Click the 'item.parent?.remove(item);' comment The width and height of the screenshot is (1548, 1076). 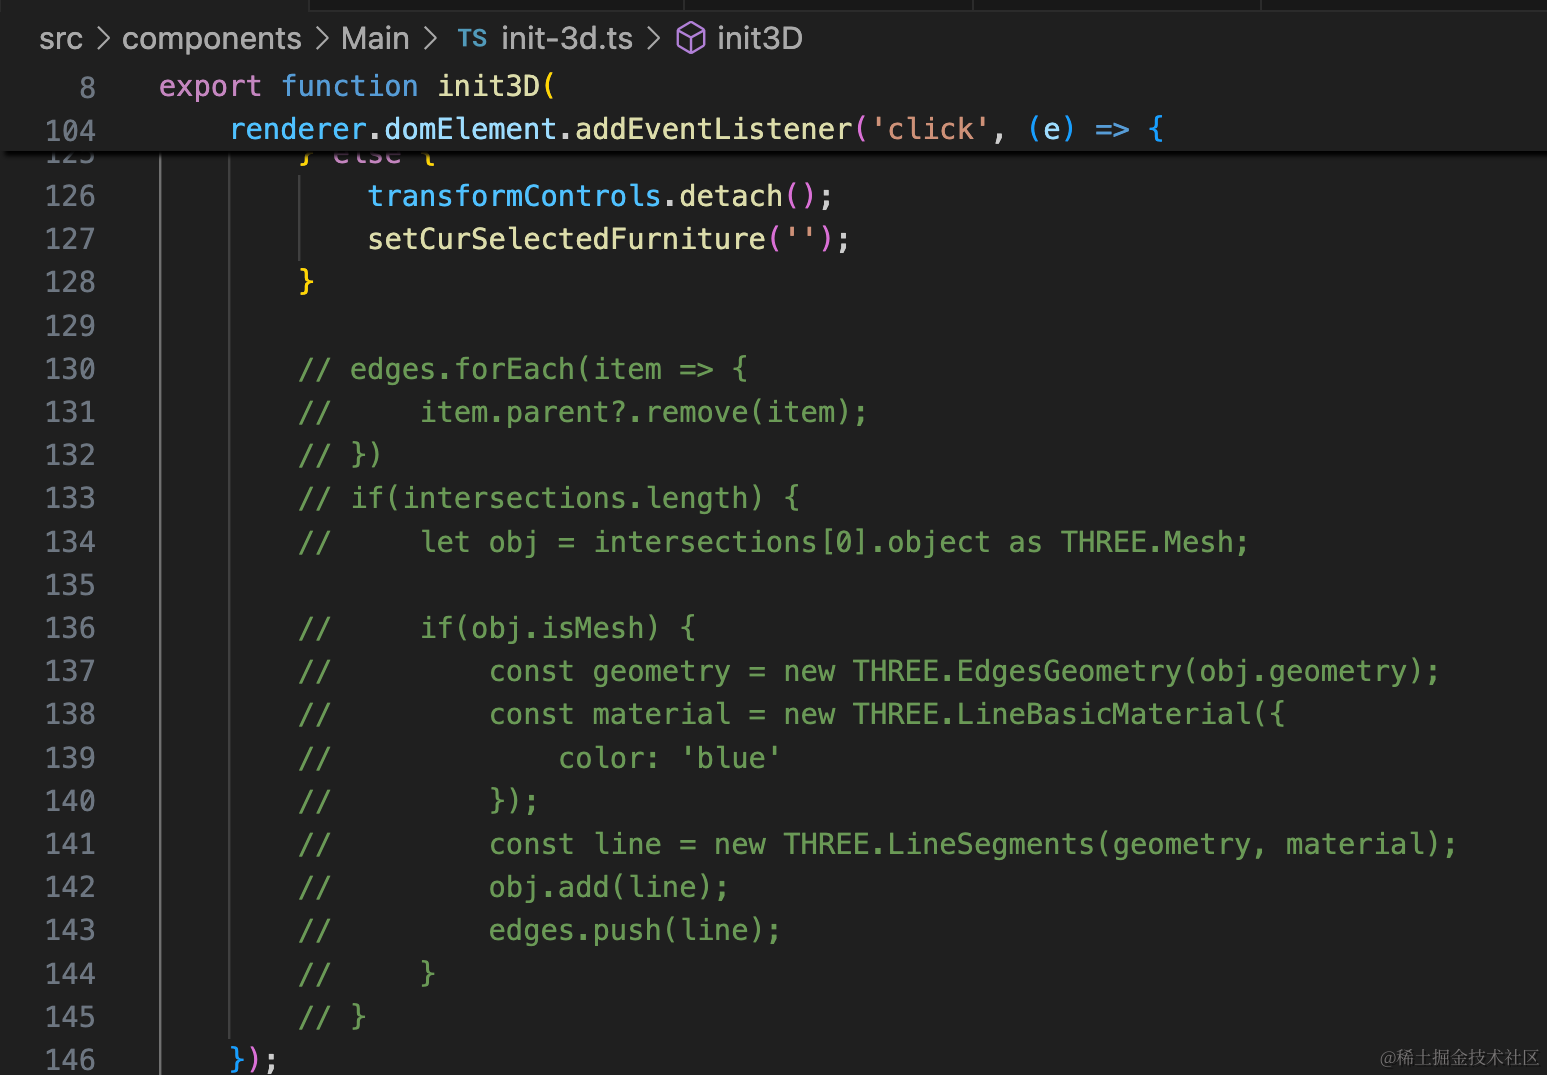tap(643, 412)
